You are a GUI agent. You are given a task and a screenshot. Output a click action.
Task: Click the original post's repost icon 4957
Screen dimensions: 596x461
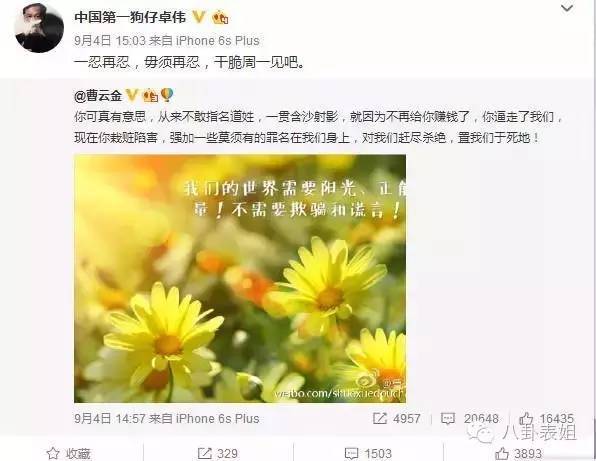pyautogui.click(x=396, y=418)
